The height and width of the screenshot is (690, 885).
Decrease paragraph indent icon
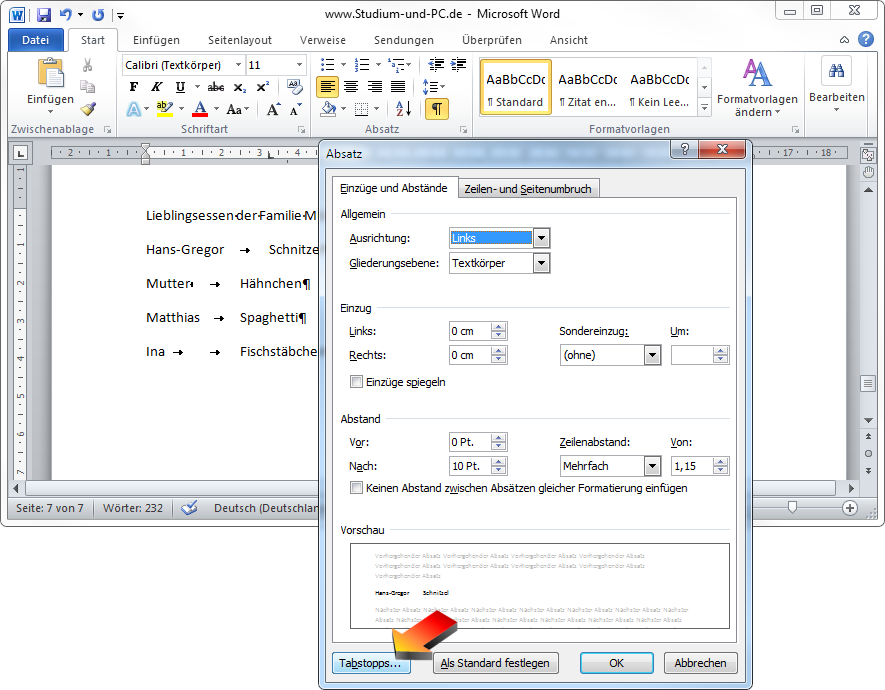click(x=436, y=64)
